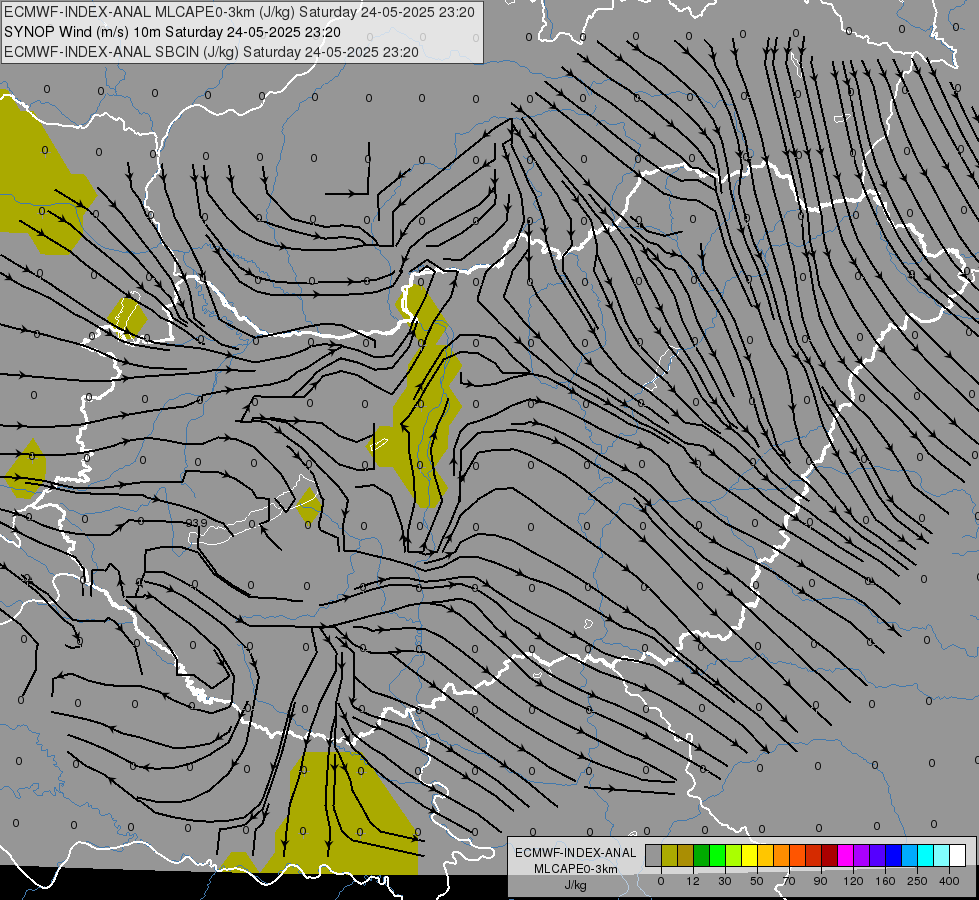Click the gray swatch in the MLCAPE legend
979x900 pixels.
[x=654, y=855]
